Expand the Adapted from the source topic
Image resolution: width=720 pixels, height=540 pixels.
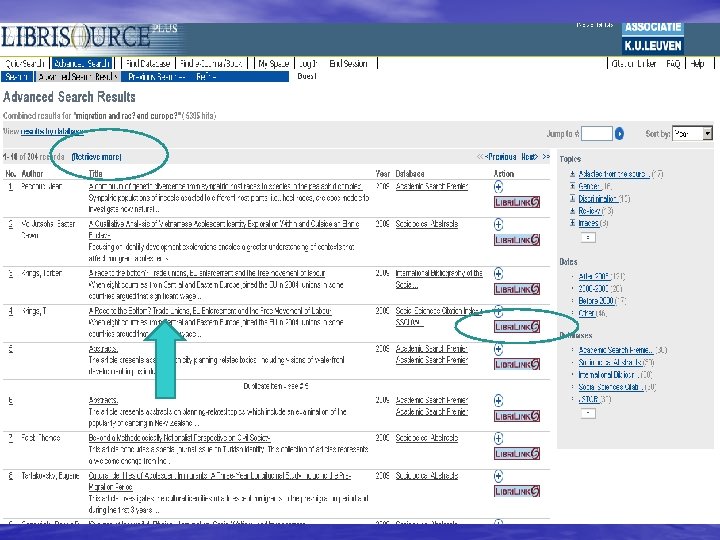[x=572, y=174]
